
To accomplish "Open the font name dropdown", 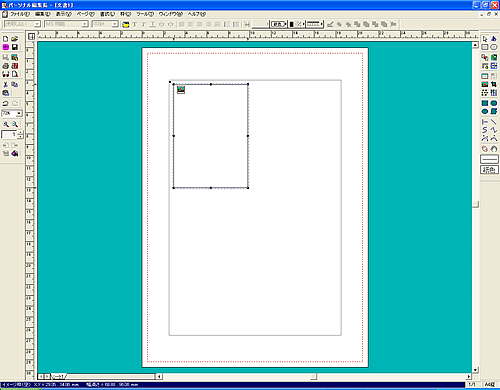I will pos(85,24).
